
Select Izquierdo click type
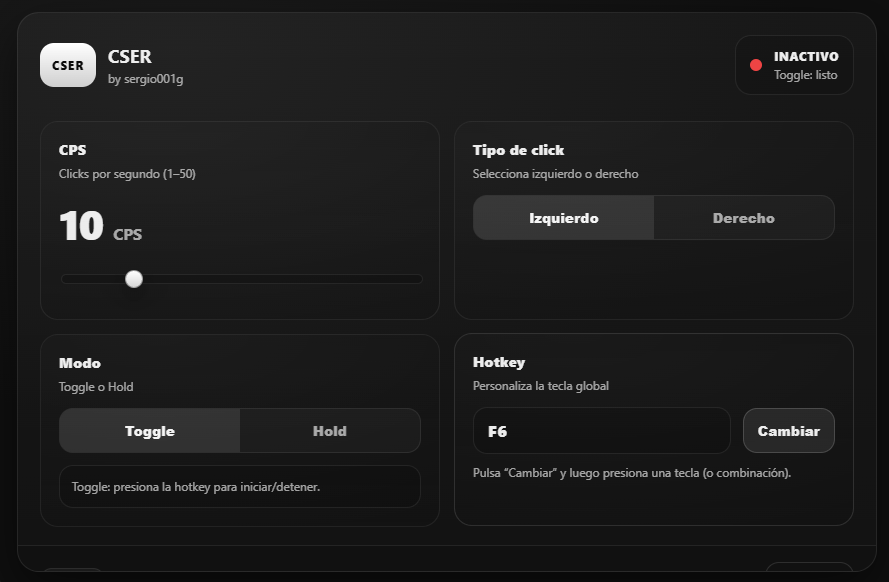coord(563,218)
